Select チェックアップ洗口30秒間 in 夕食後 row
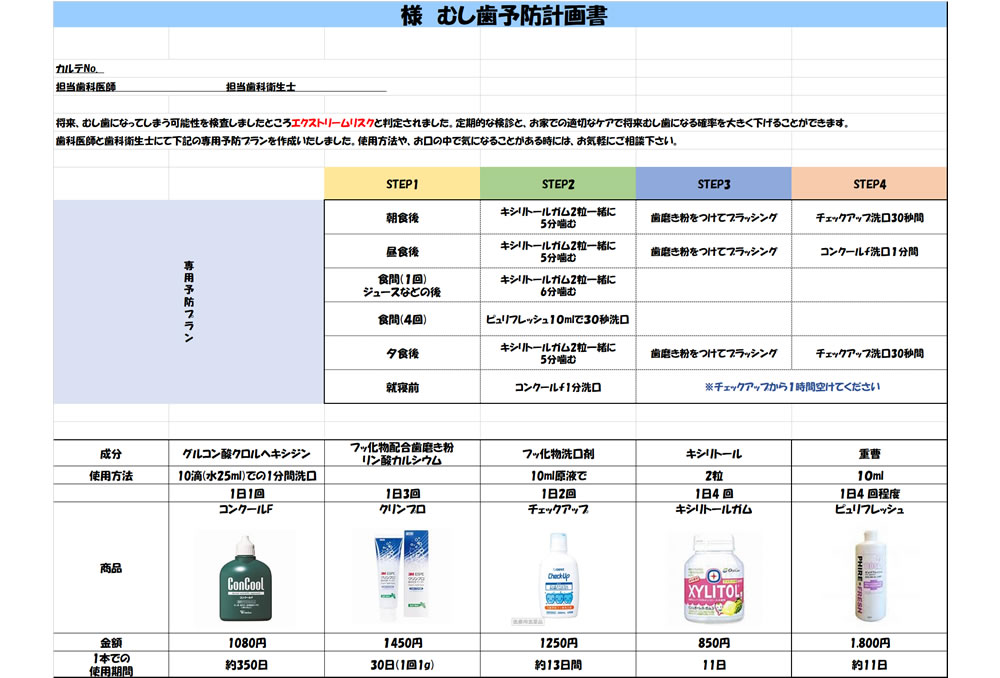 pyautogui.click(x=869, y=353)
